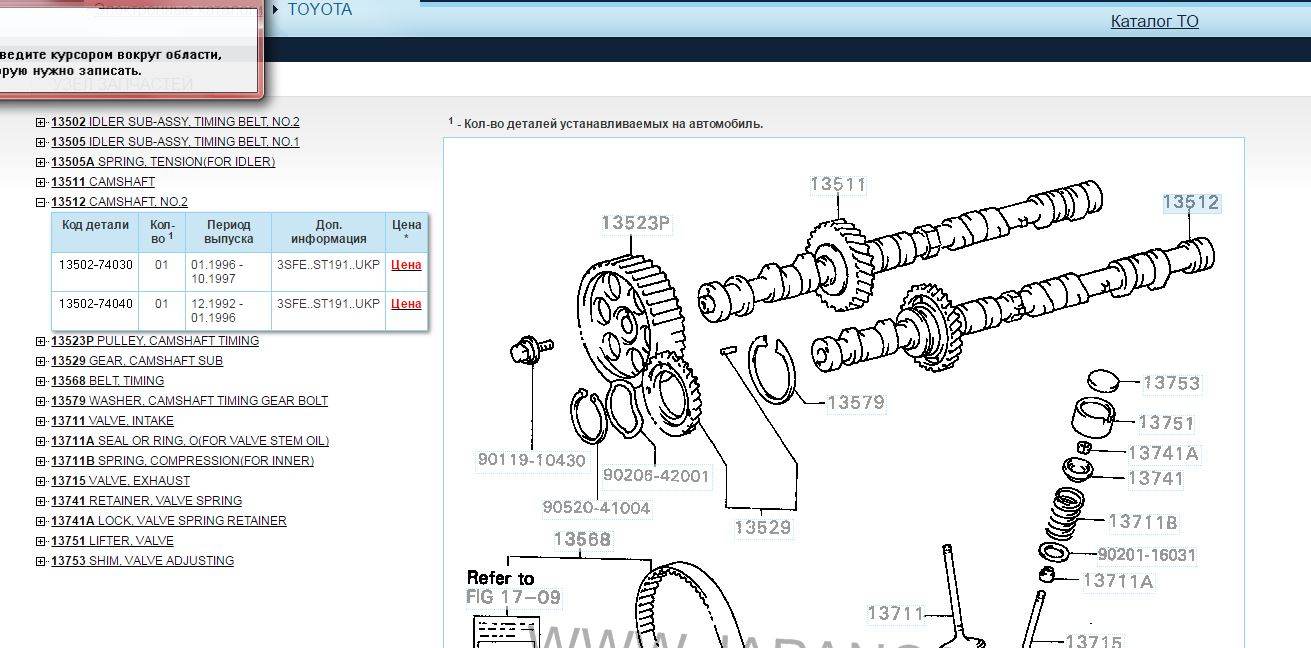Screen dimensions: 1311x648
Task: Open the Цена link for part 13502-74030
Action: pos(406,265)
